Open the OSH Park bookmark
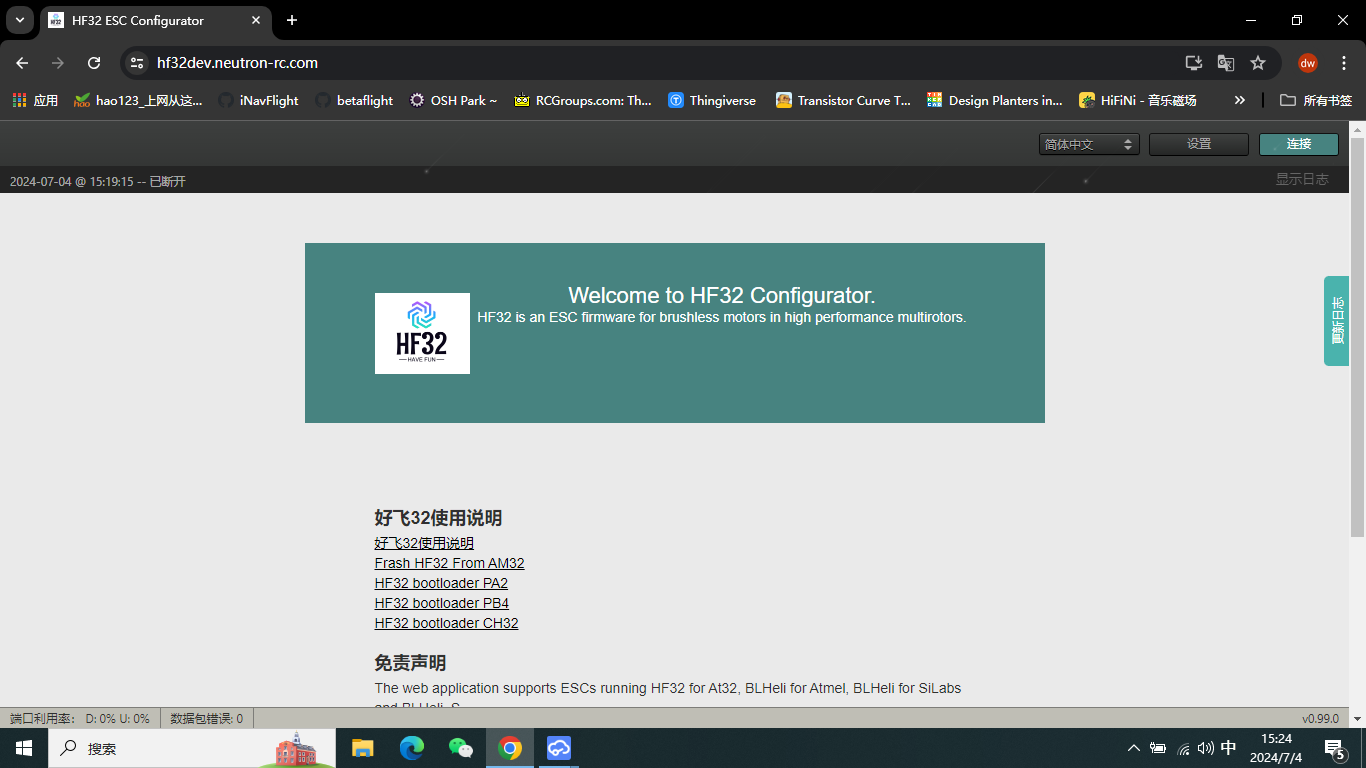 [453, 100]
